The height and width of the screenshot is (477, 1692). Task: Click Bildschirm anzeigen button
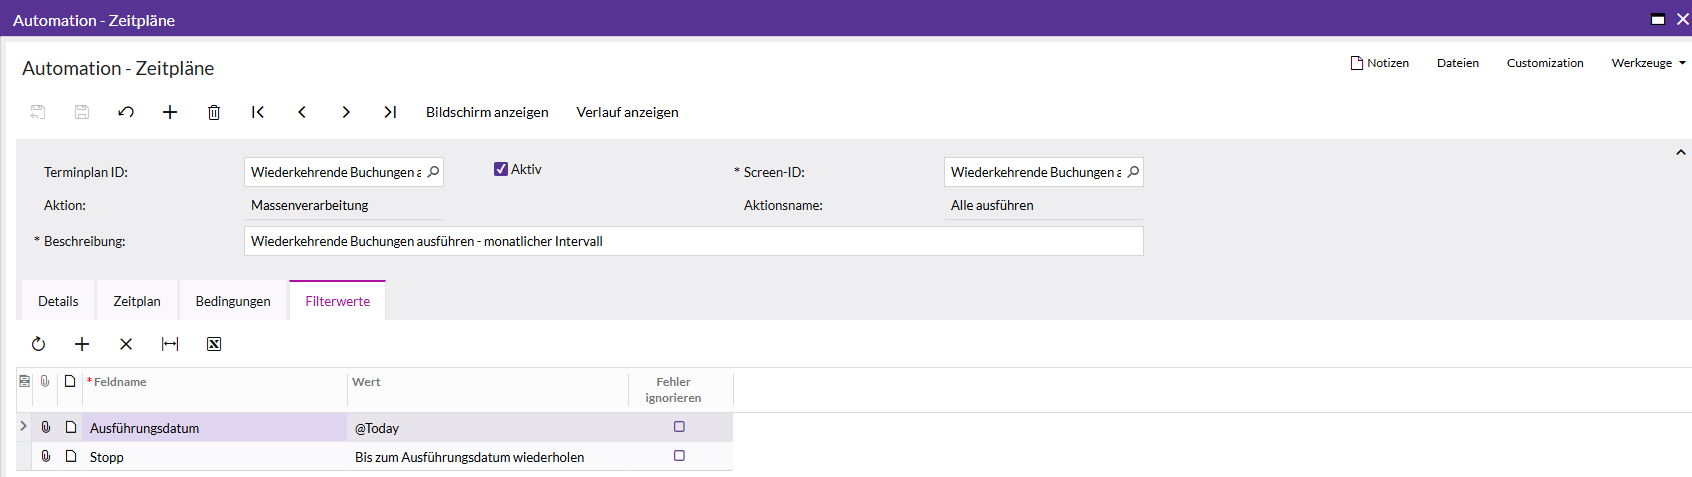(487, 112)
